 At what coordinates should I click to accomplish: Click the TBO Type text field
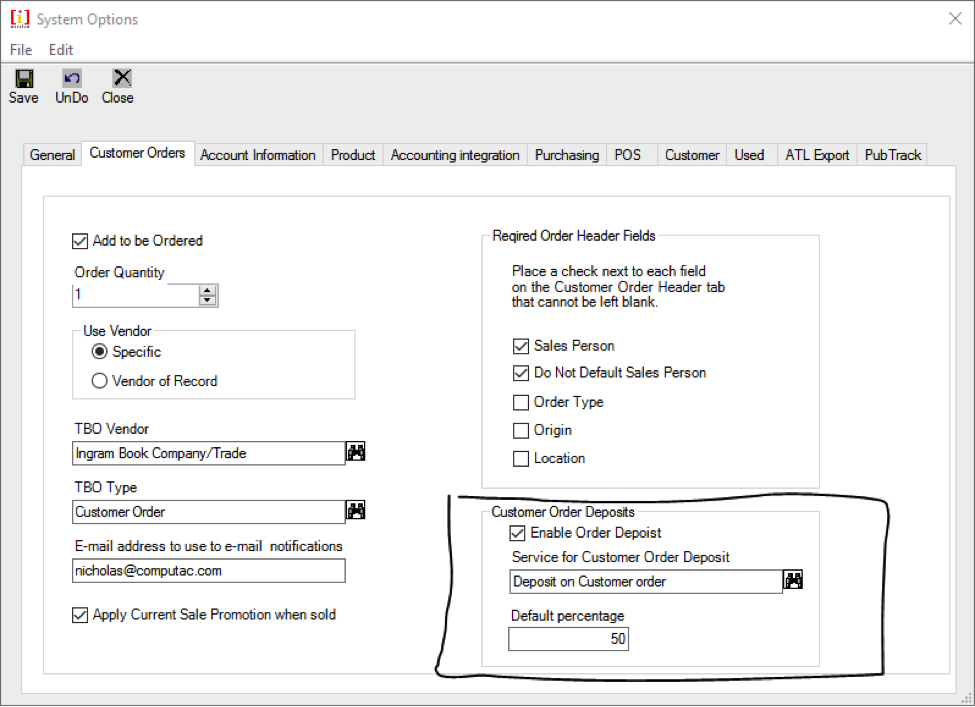tap(209, 512)
